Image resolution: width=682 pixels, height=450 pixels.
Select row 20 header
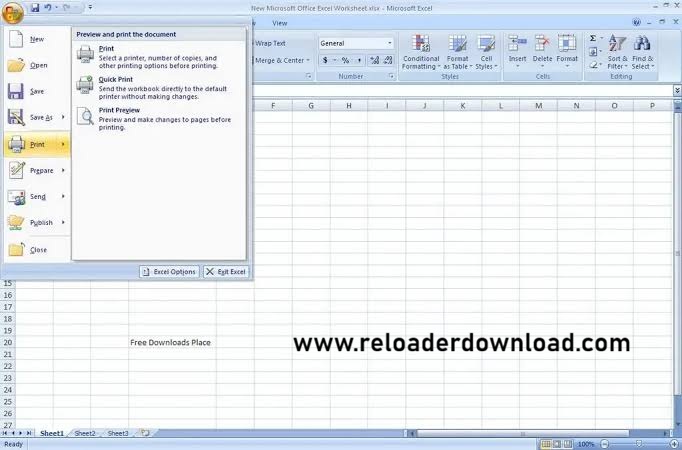point(8,343)
